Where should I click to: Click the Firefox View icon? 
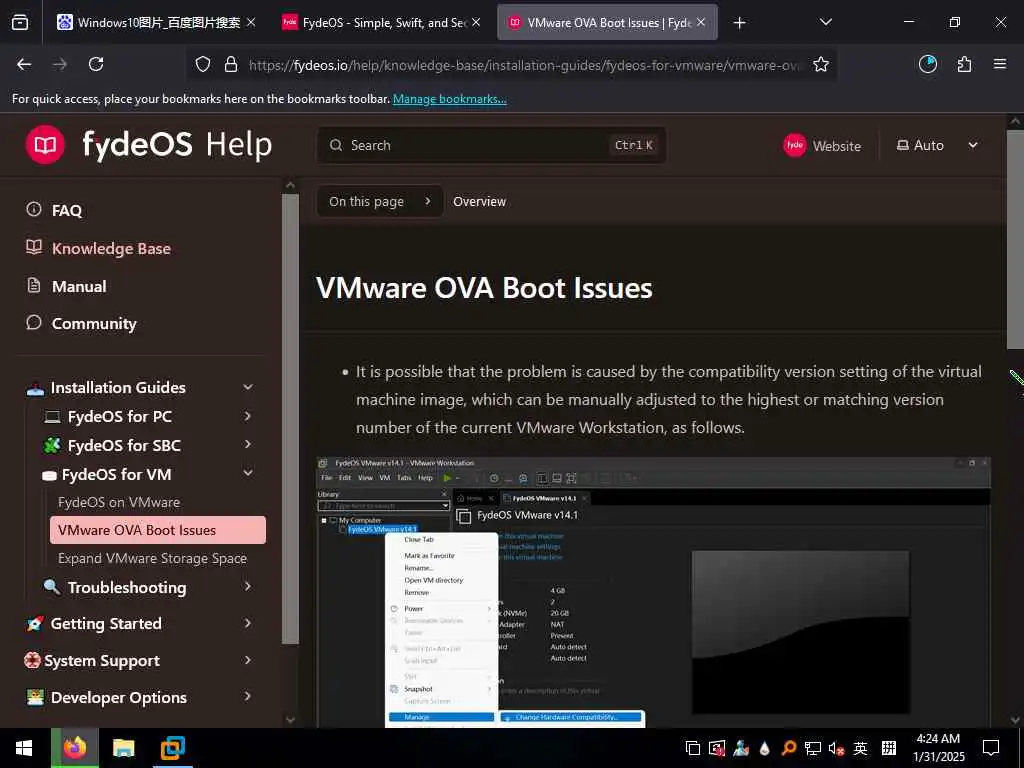click(20, 22)
